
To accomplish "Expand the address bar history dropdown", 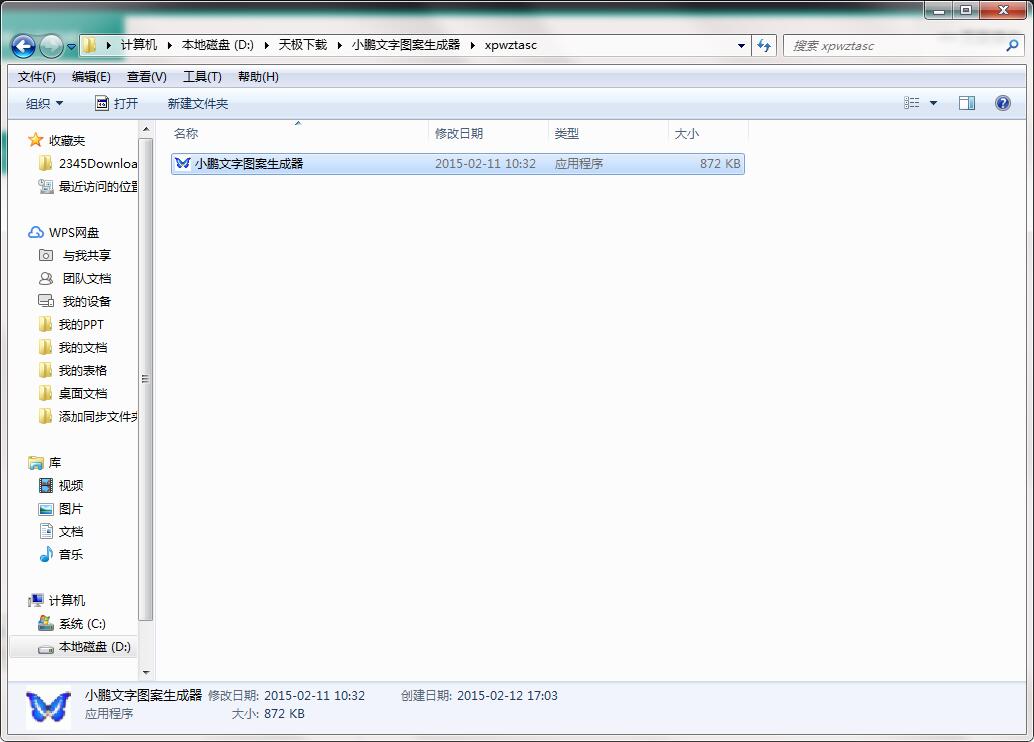I will click(x=740, y=45).
